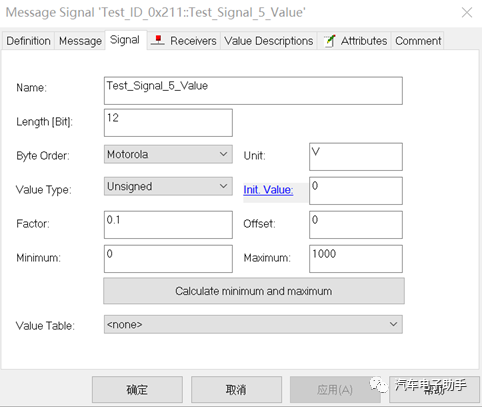This screenshot has width=482, height=407.
Task: Expand the Value Type combo box
Action: pos(168,186)
